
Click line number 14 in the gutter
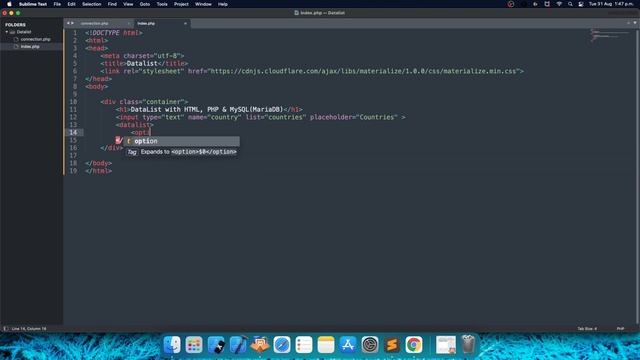click(x=73, y=133)
